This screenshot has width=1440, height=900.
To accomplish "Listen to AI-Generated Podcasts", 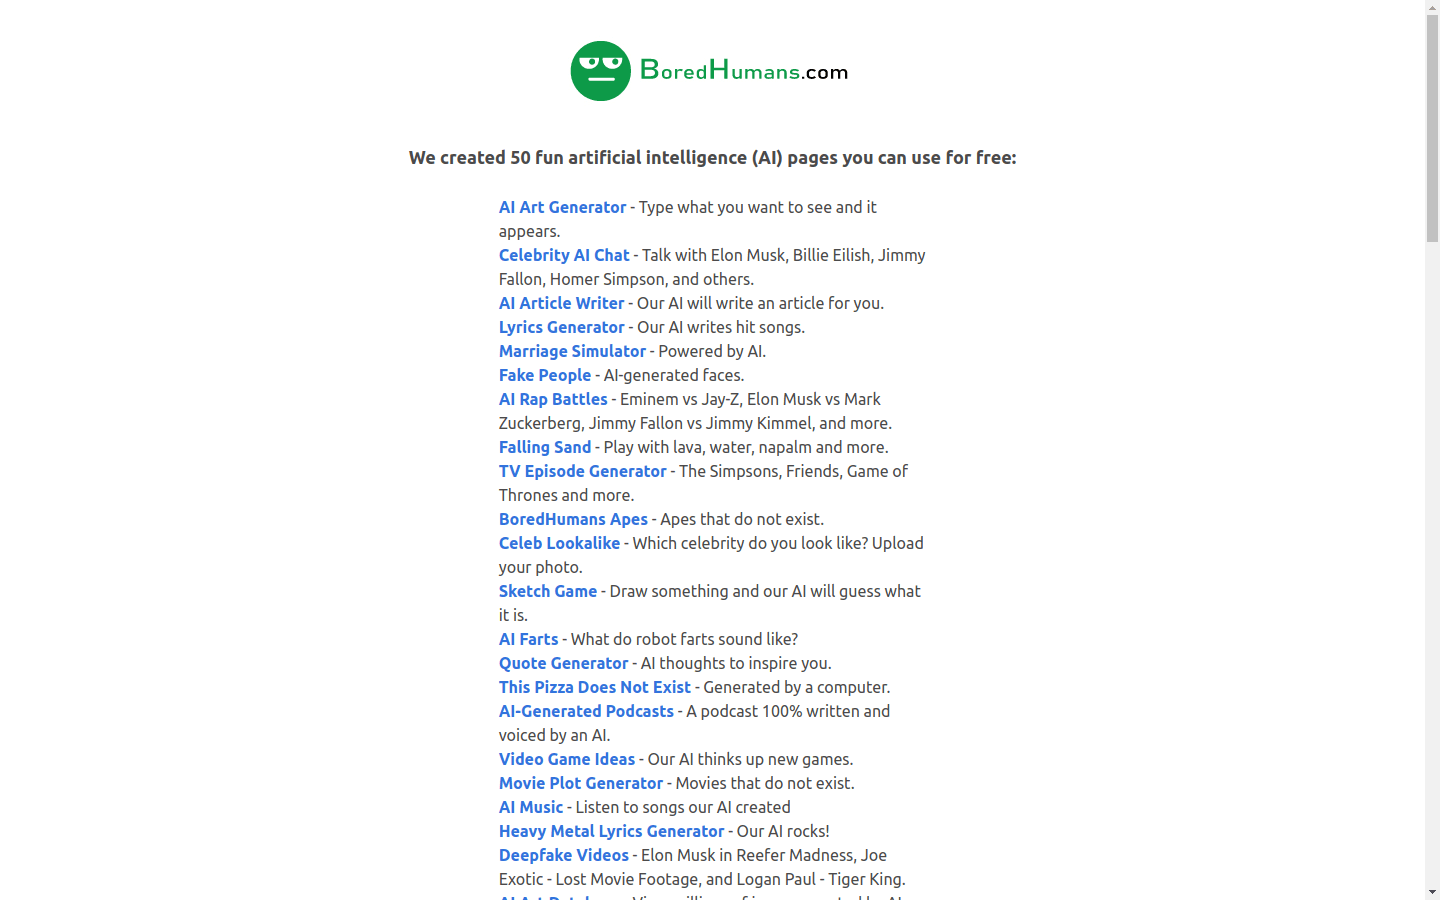I will (x=586, y=711).
